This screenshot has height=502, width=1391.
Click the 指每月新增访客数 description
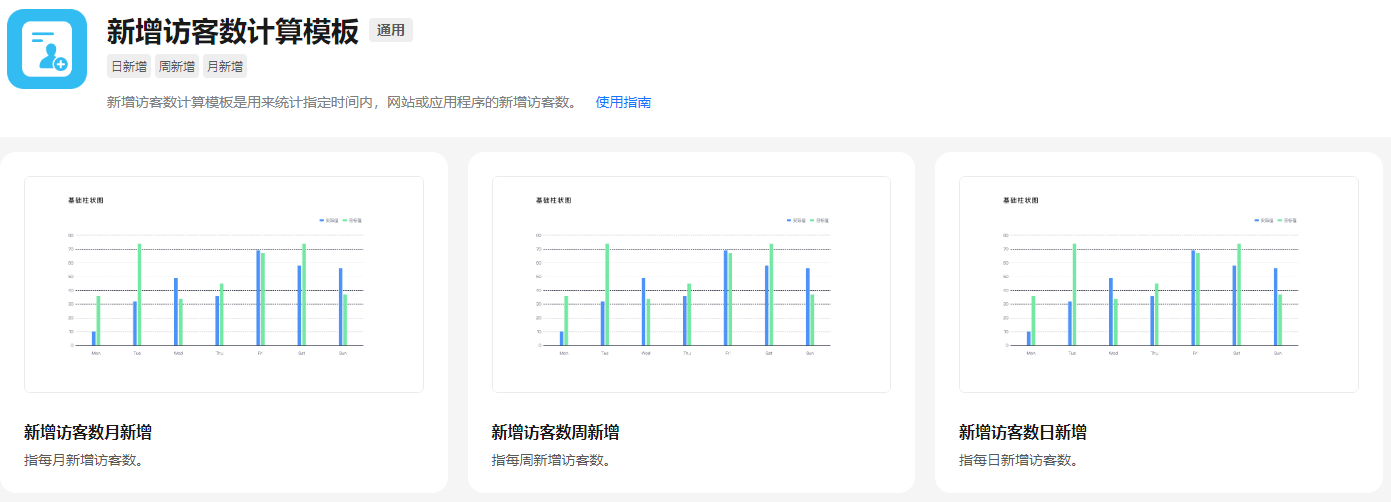[83, 460]
